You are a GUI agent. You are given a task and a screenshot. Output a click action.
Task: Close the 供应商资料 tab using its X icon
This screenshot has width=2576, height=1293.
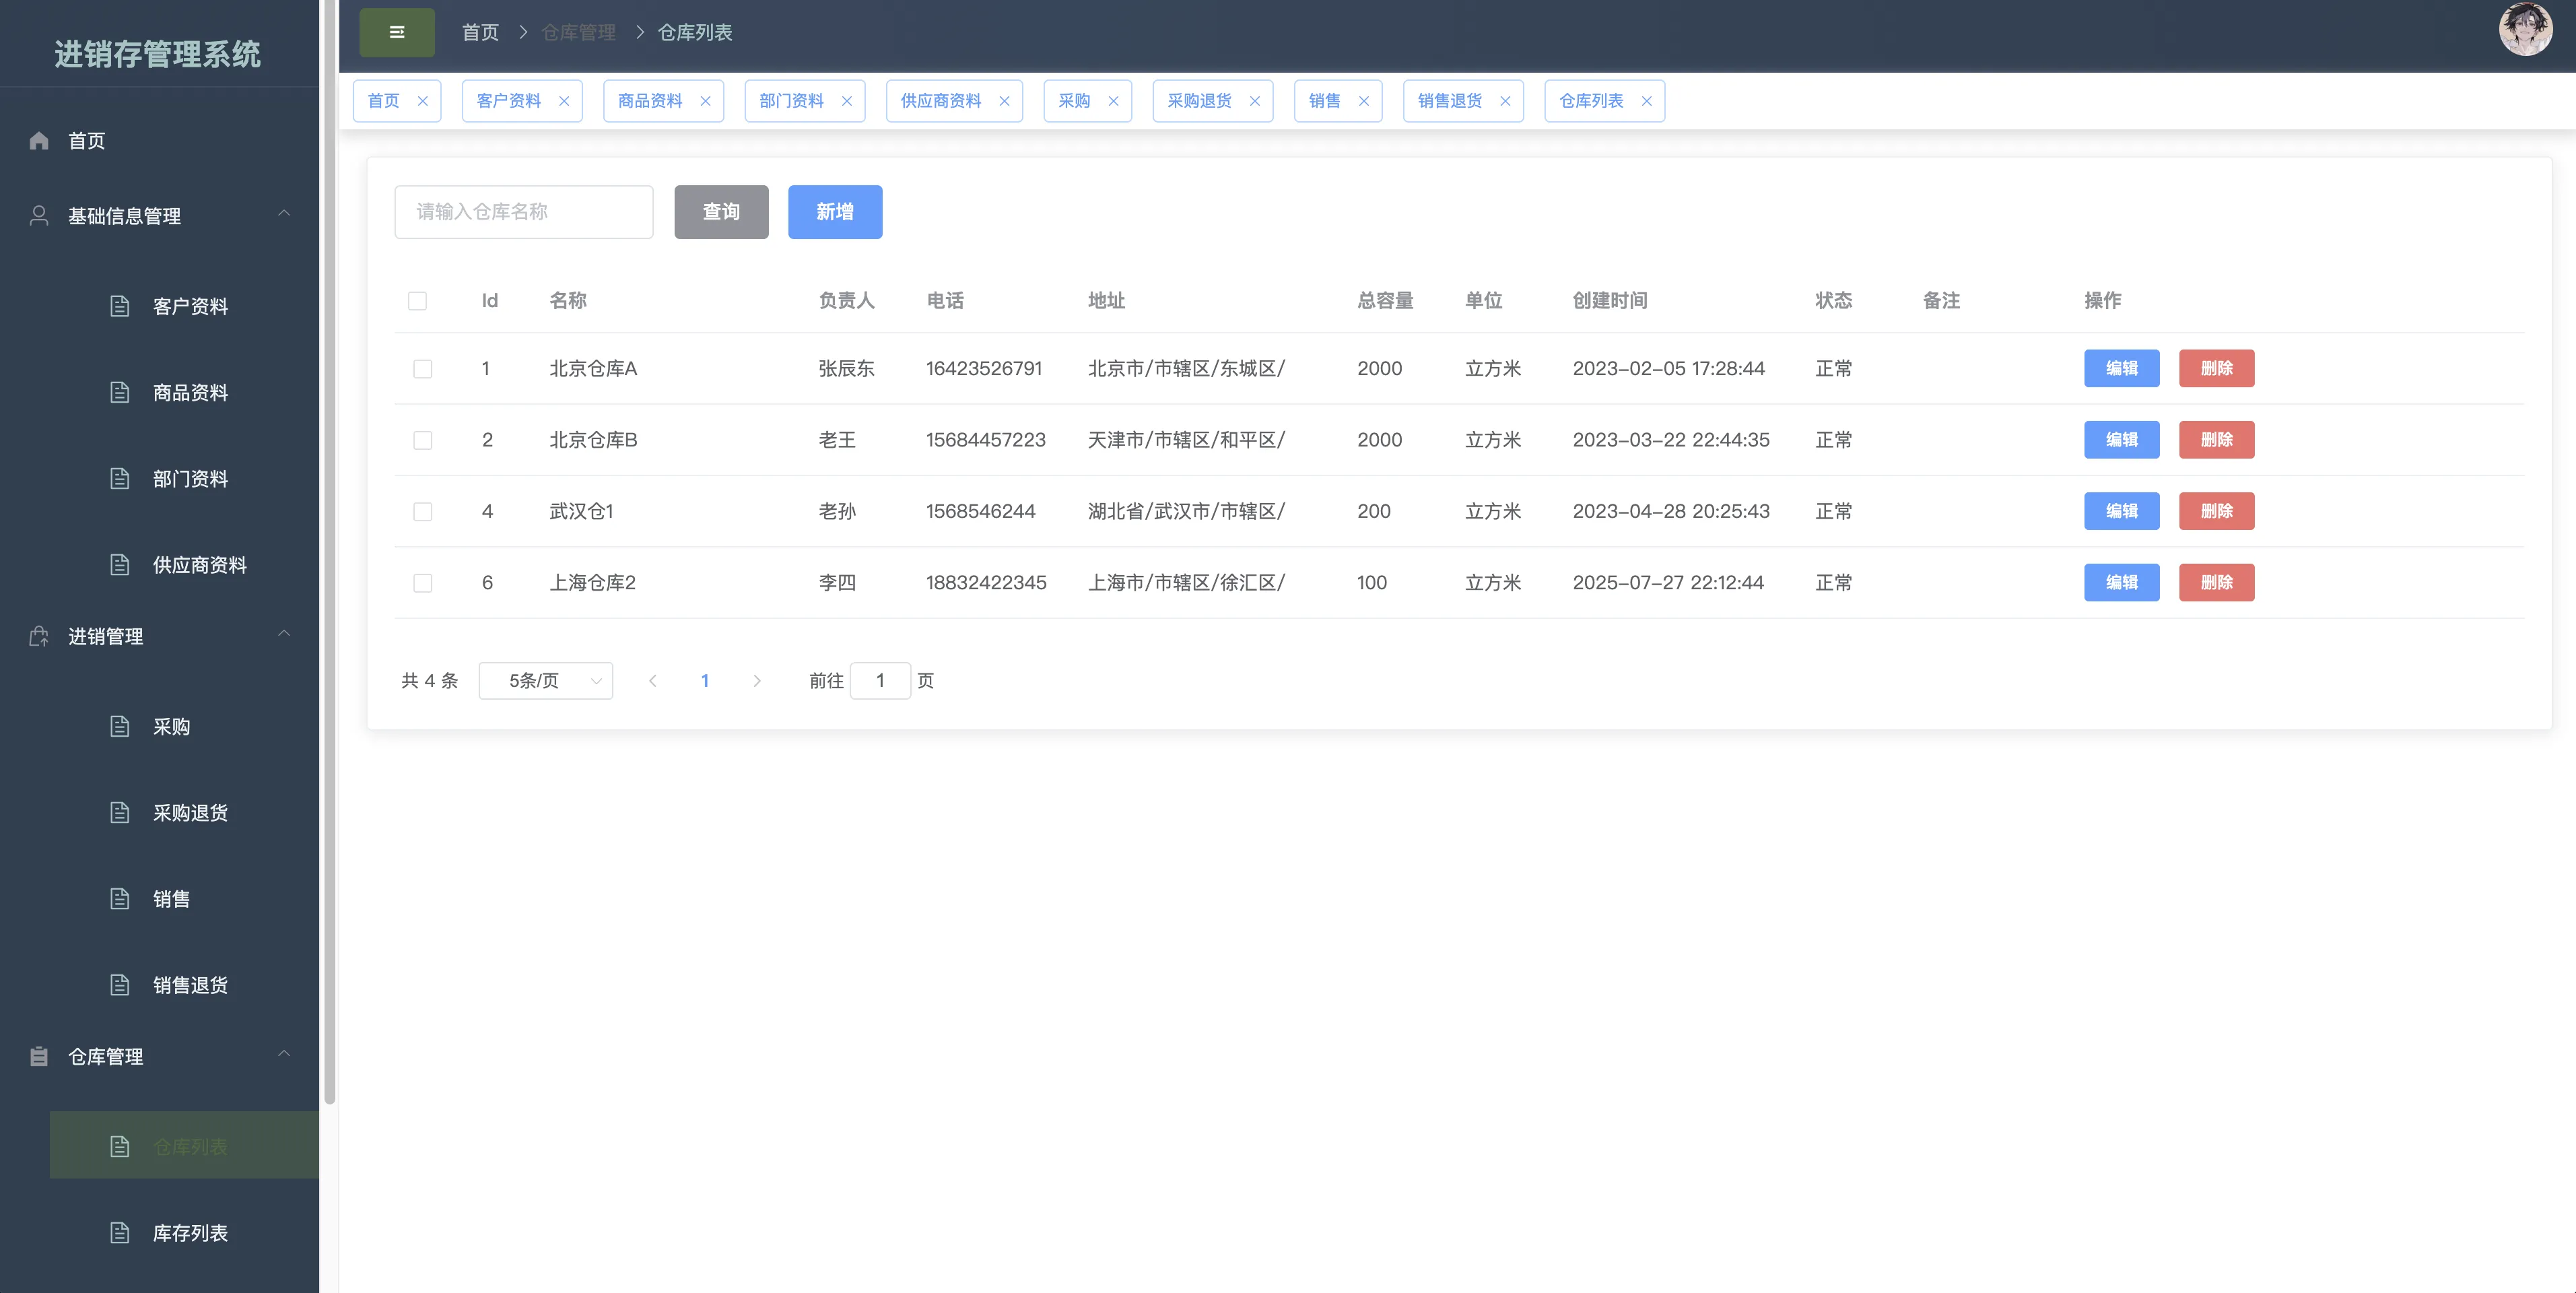point(1004,101)
